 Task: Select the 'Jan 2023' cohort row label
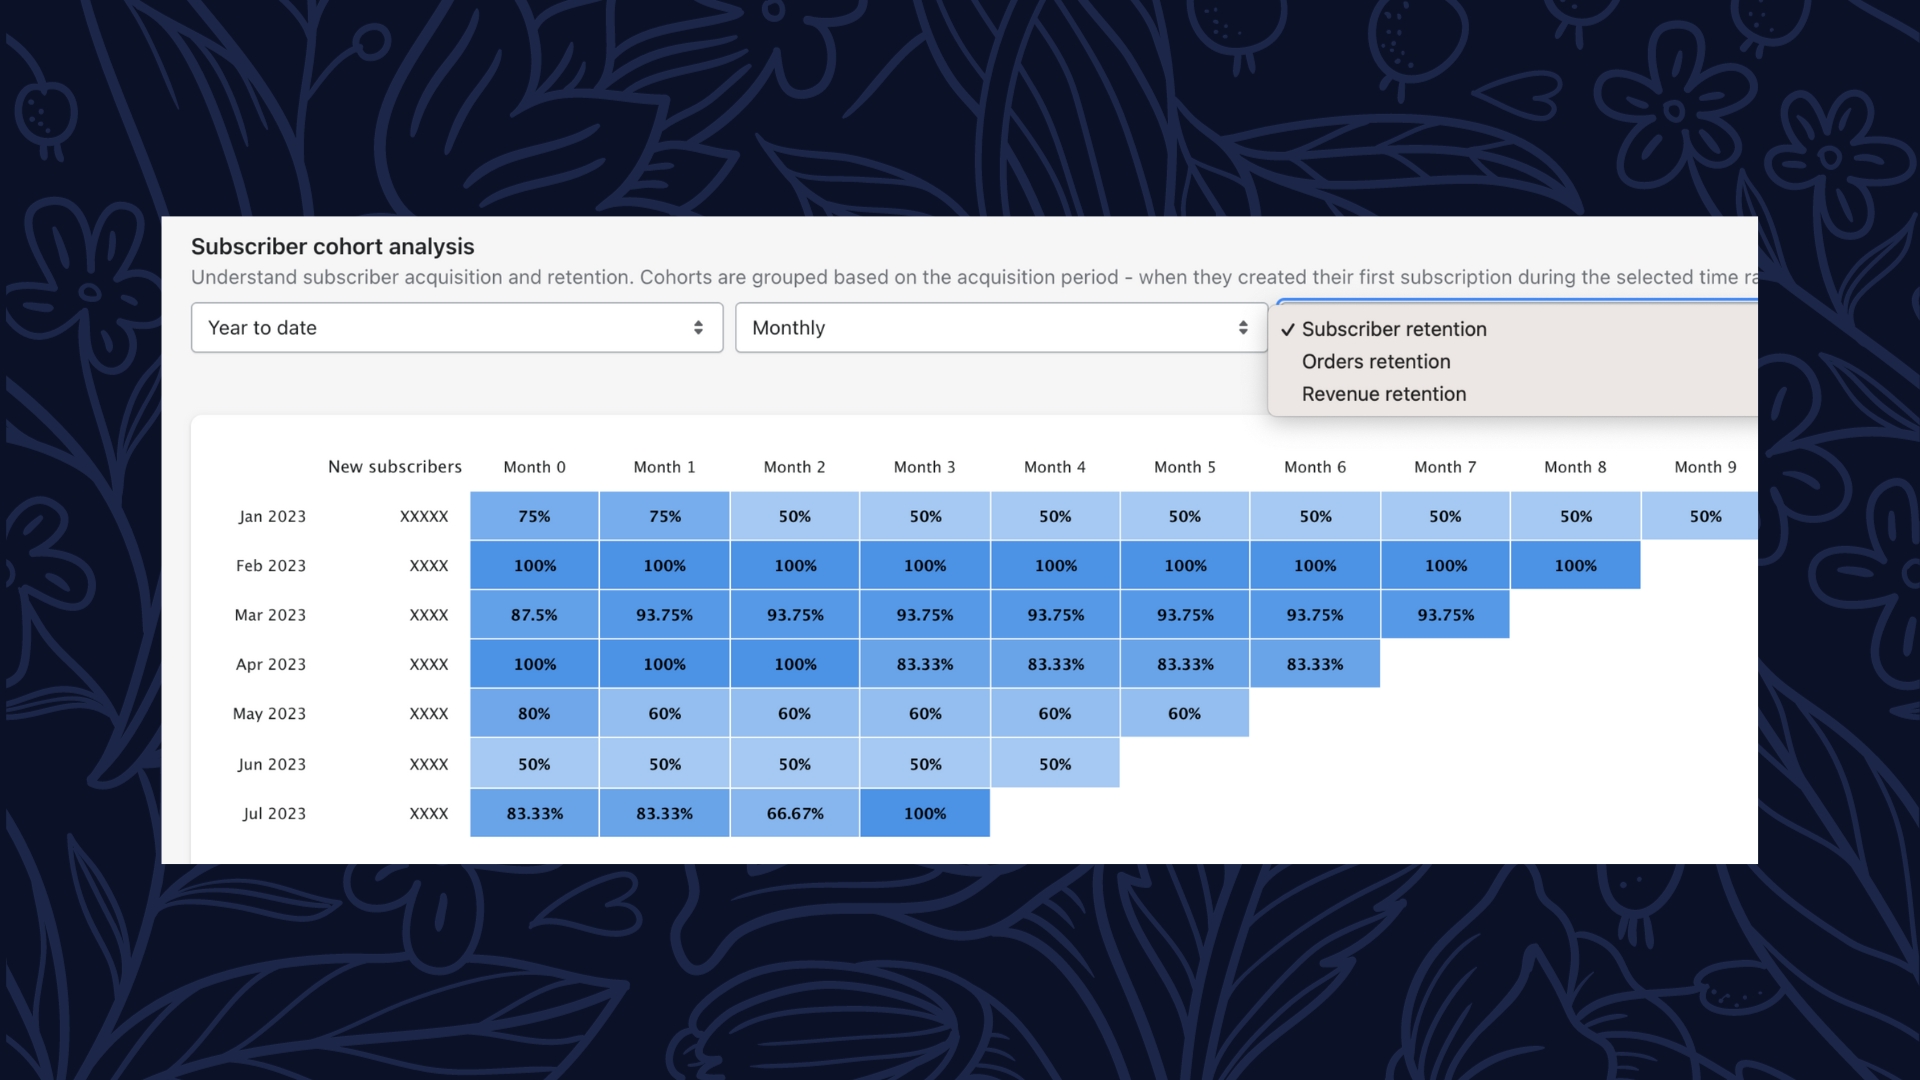point(272,516)
